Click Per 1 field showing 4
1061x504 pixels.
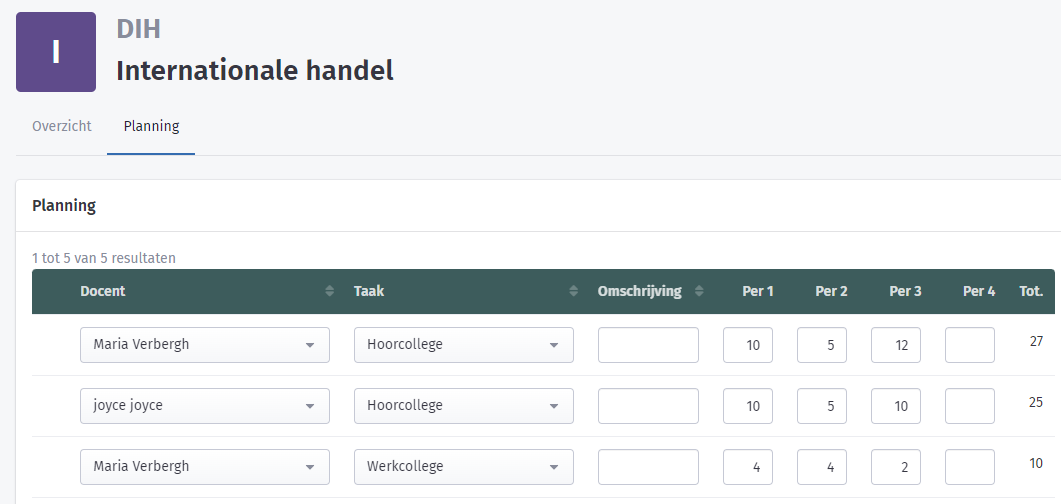tap(748, 467)
